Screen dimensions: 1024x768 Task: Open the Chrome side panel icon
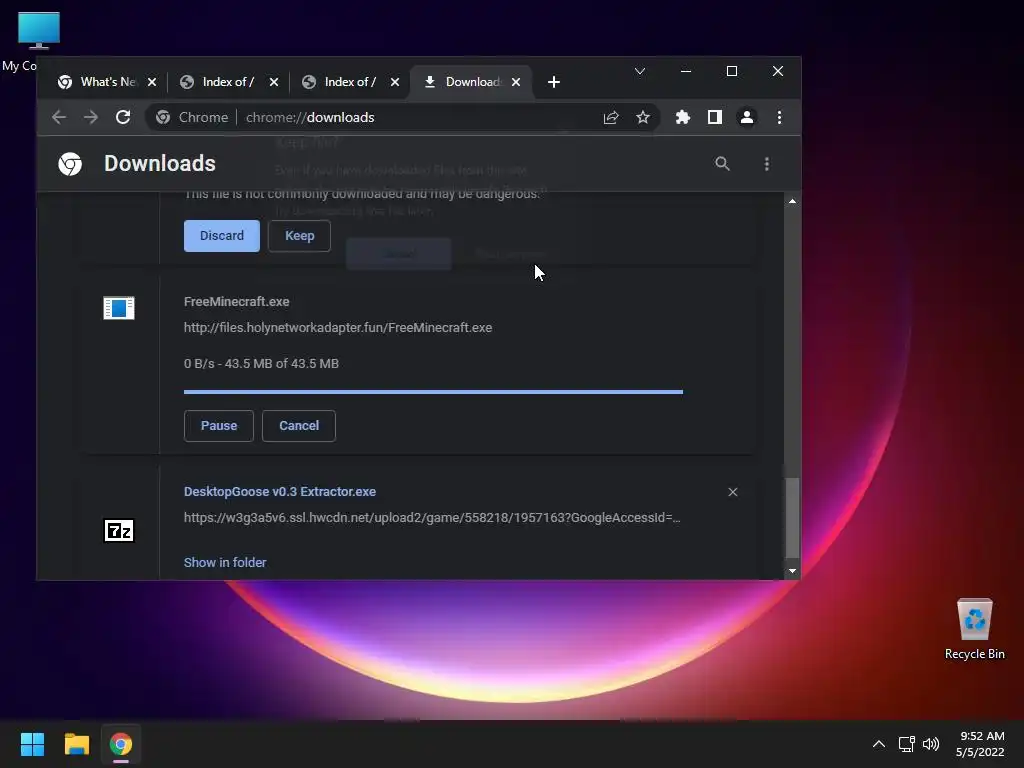tap(714, 118)
